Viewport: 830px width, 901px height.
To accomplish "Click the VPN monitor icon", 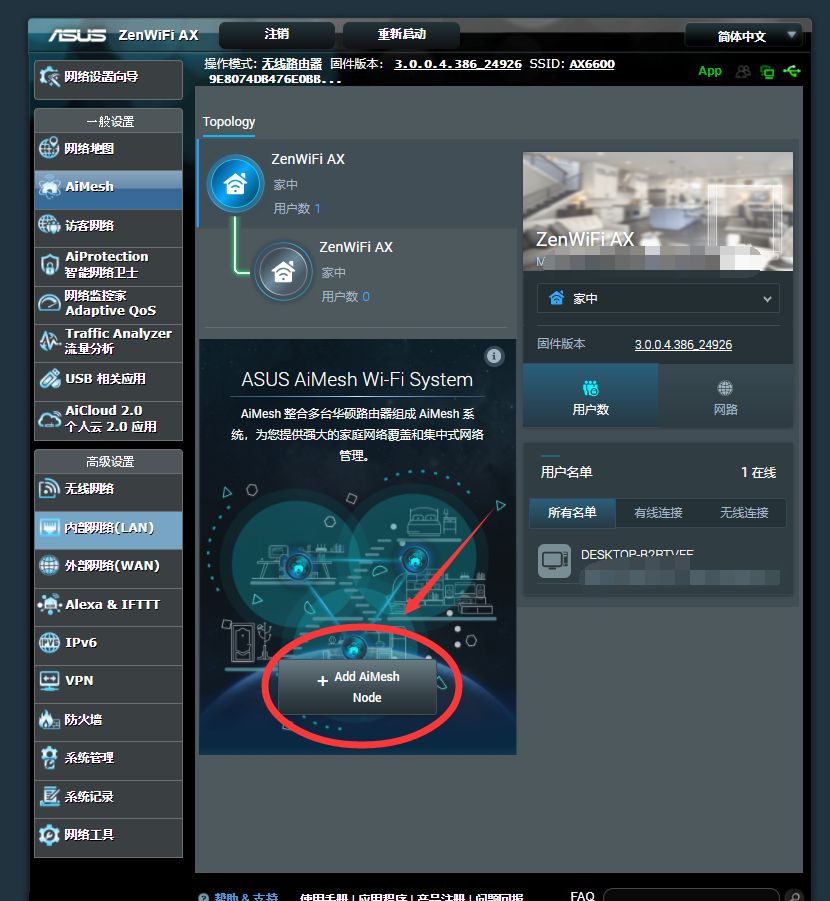I will point(49,681).
